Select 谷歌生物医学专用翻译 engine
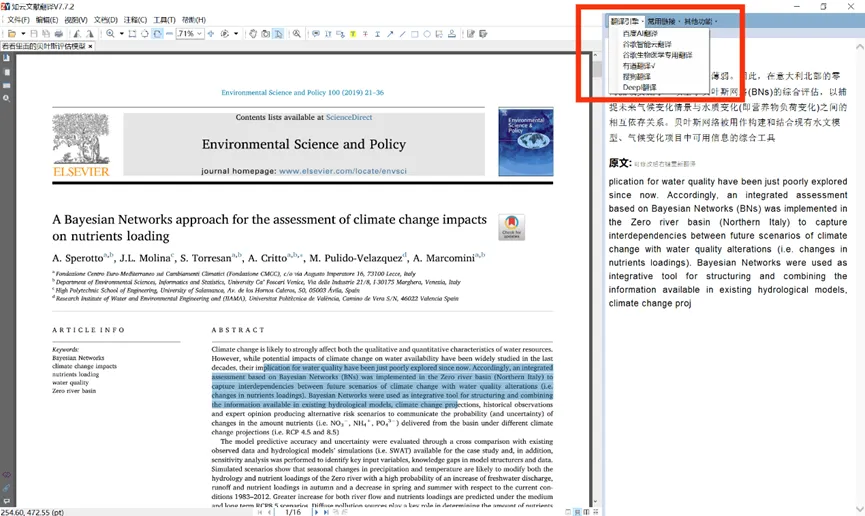Image resolution: width=865 pixels, height=516 pixels. pyautogui.click(x=657, y=55)
